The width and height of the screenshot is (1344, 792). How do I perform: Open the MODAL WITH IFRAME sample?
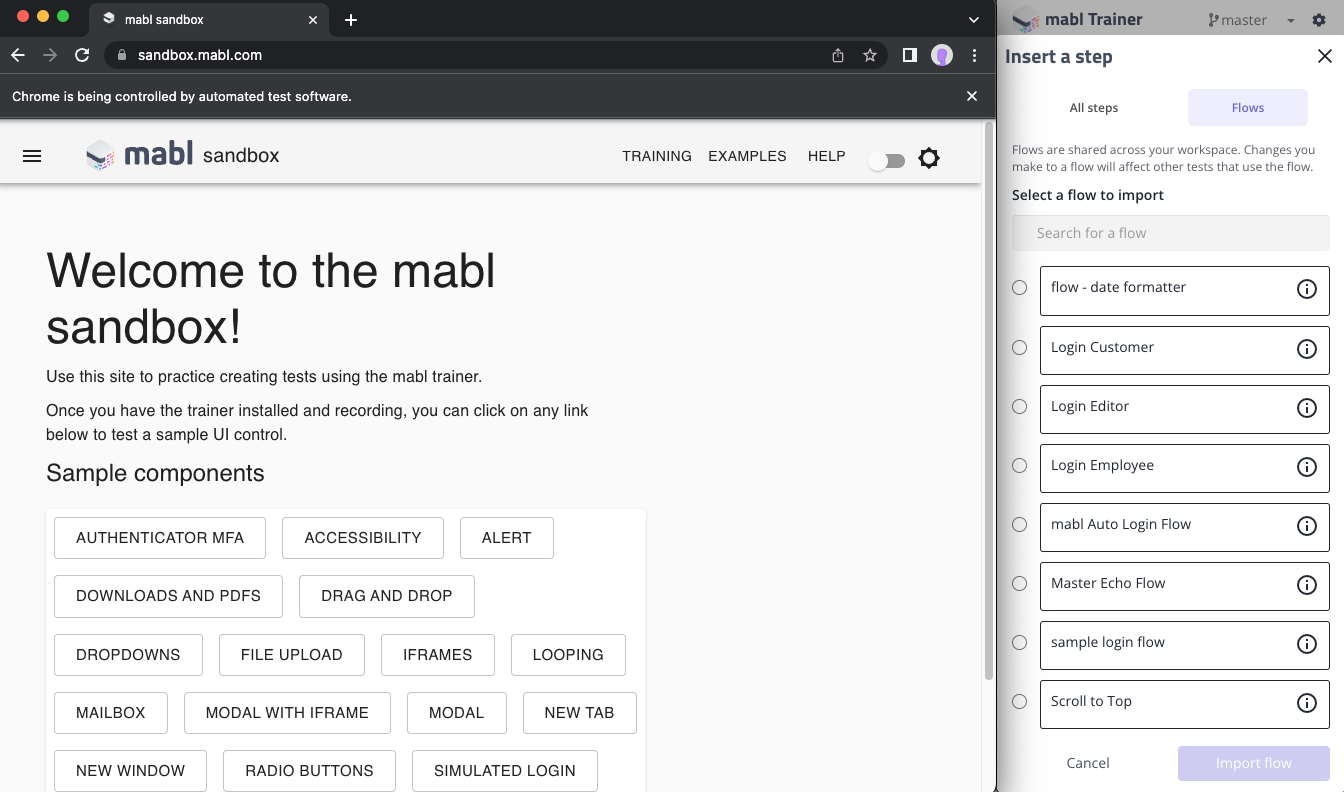(x=287, y=713)
